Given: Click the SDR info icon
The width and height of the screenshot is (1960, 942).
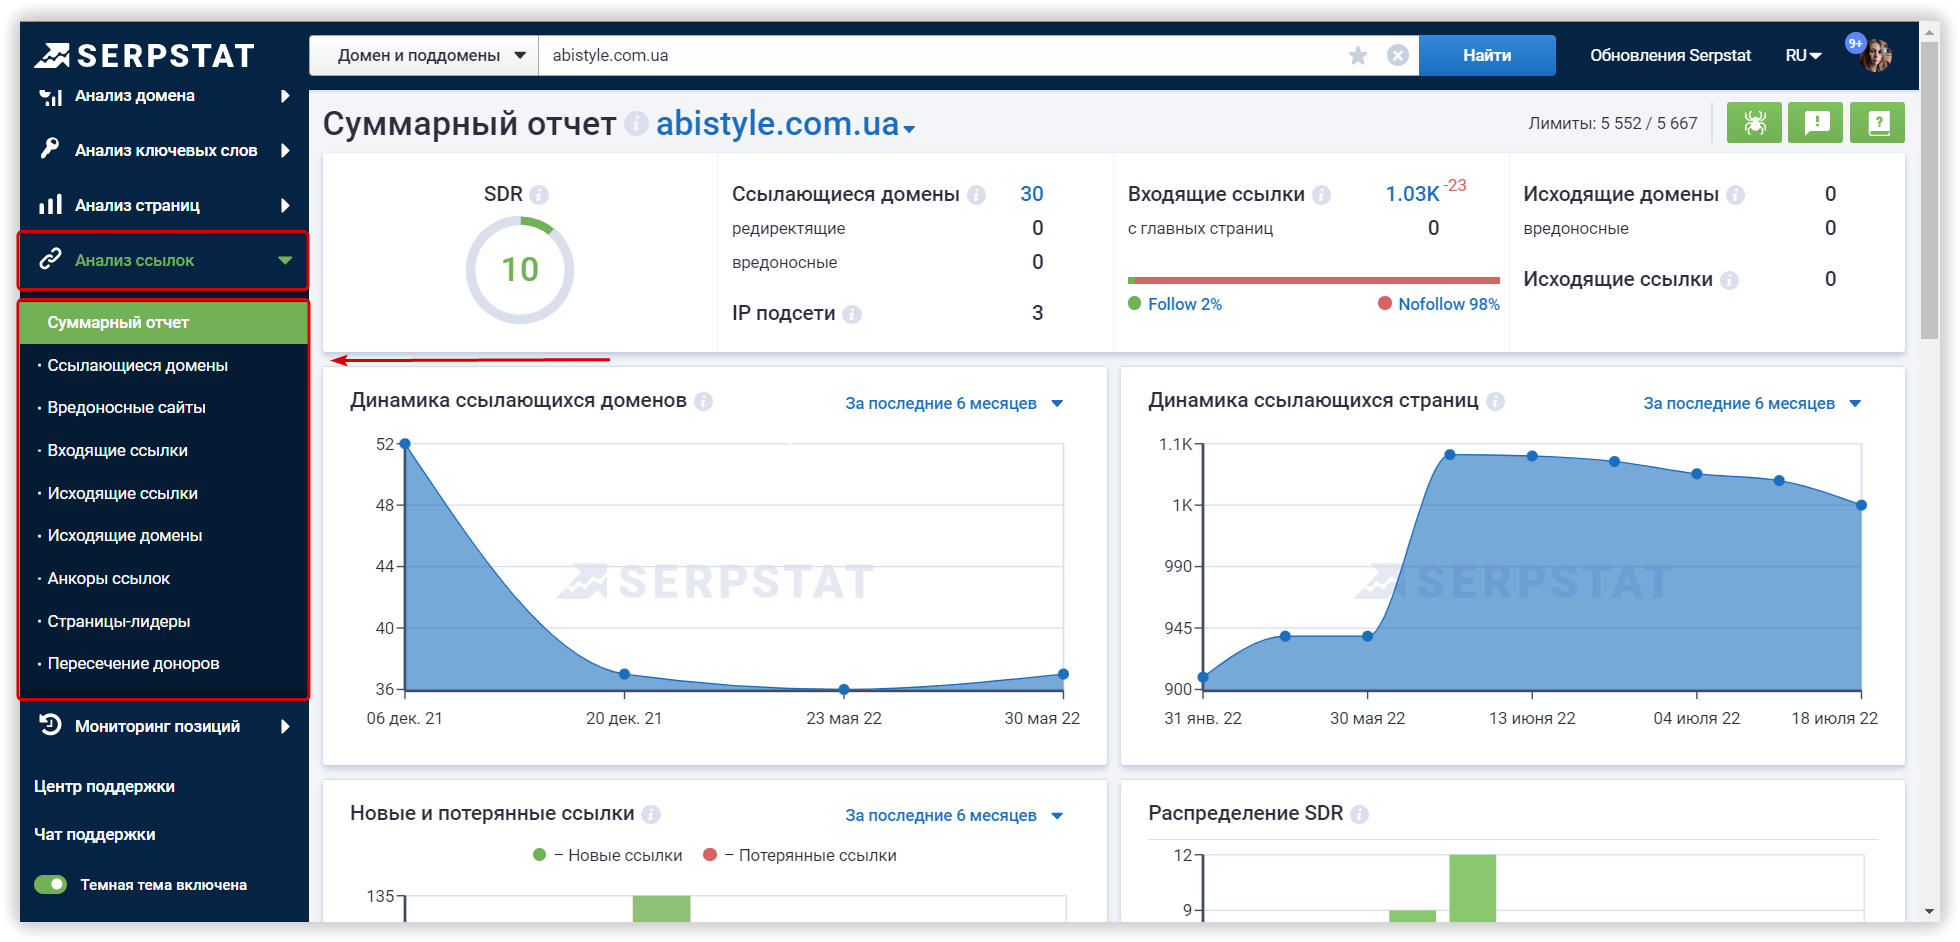Looking at the screenshot, I should (x=539, y=195).
